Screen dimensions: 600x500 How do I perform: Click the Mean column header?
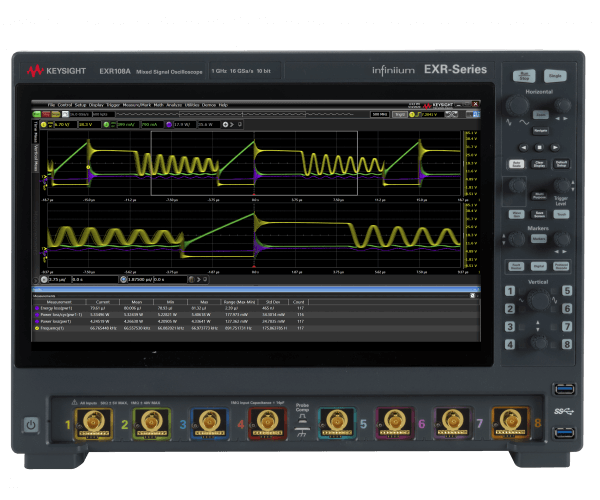137,302
